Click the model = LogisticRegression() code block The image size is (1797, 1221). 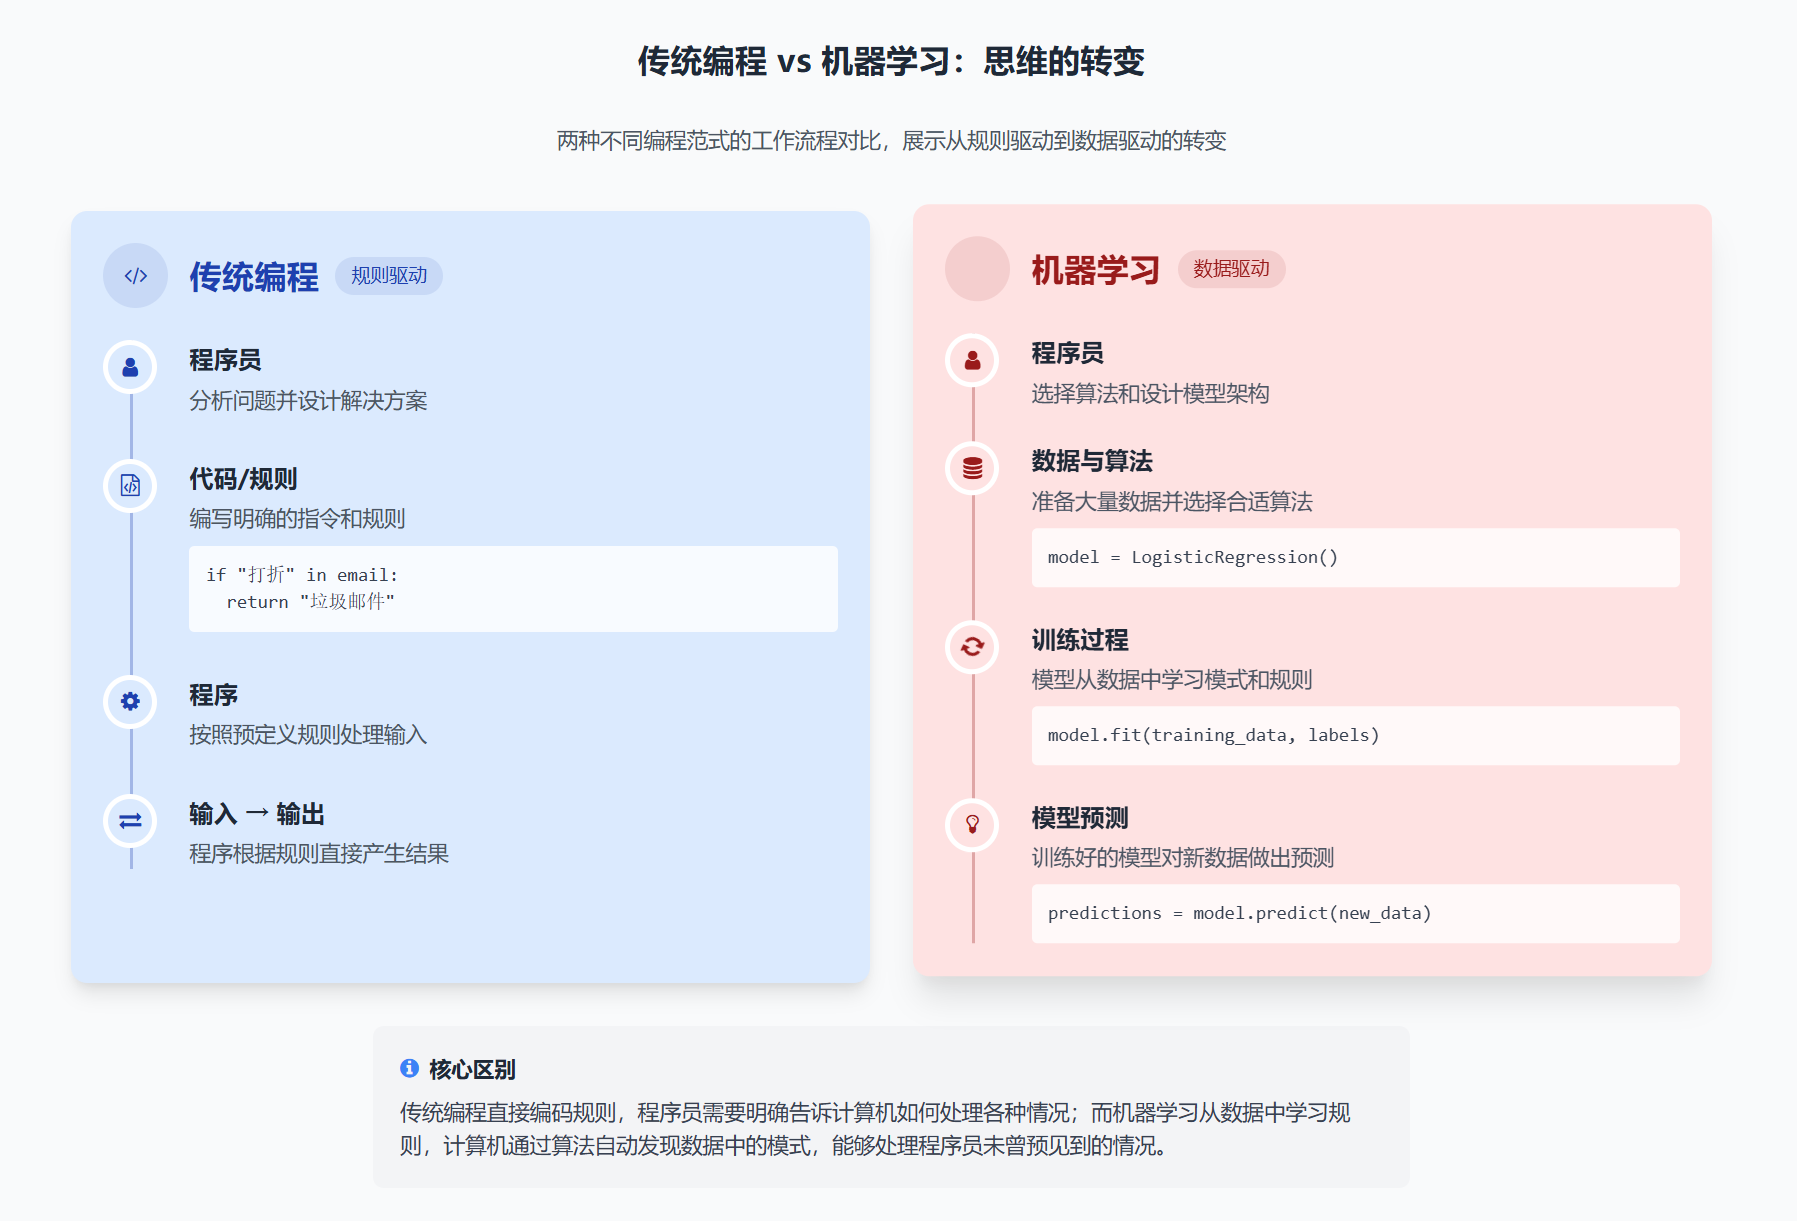1355,558
